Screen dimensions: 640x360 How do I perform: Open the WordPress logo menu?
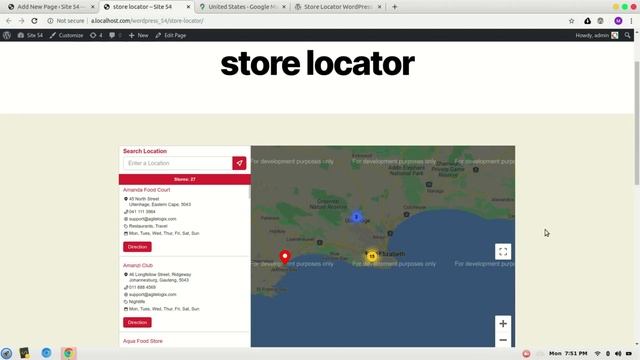click(7, 36)
